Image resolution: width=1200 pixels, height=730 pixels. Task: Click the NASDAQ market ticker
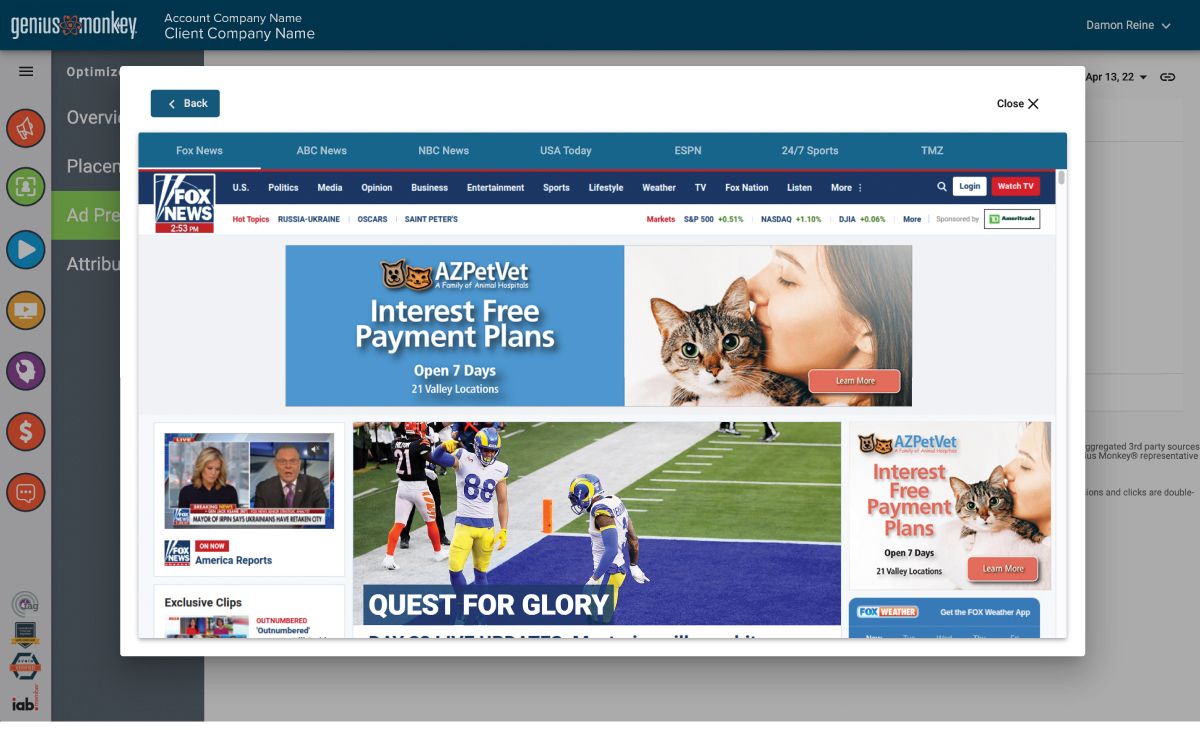[791, 219]
